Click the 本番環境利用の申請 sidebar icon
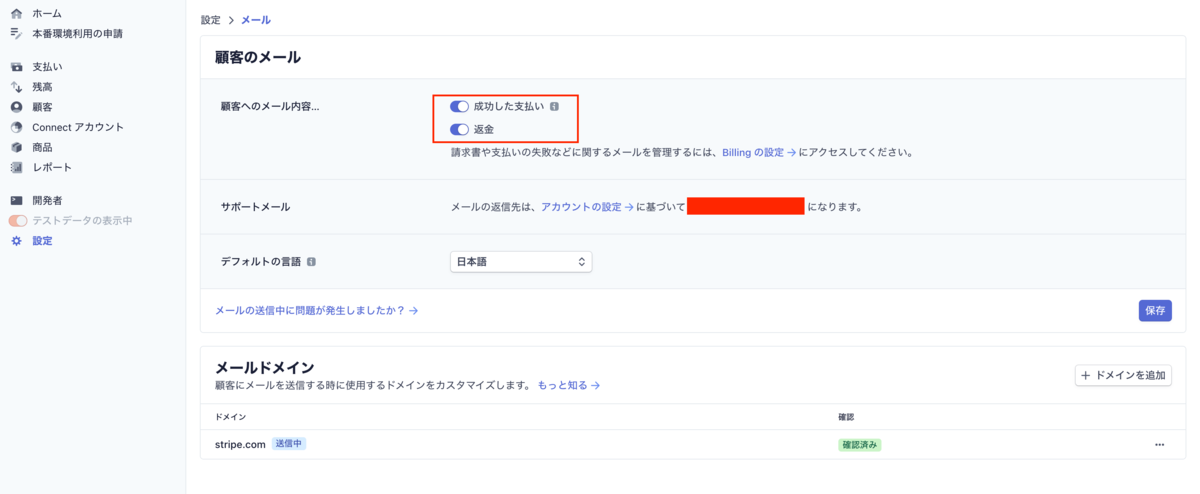The height and width of the screenshot is (494, 1200). (16, 34)
